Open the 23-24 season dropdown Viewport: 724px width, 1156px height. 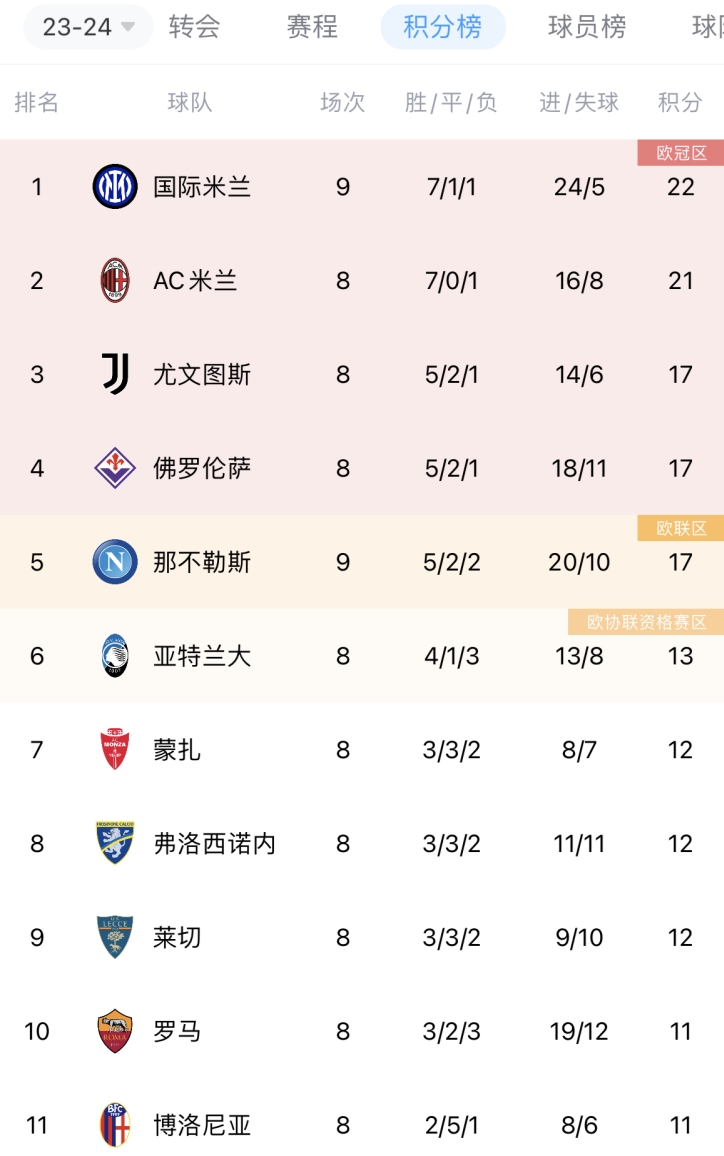click(88, 27)
